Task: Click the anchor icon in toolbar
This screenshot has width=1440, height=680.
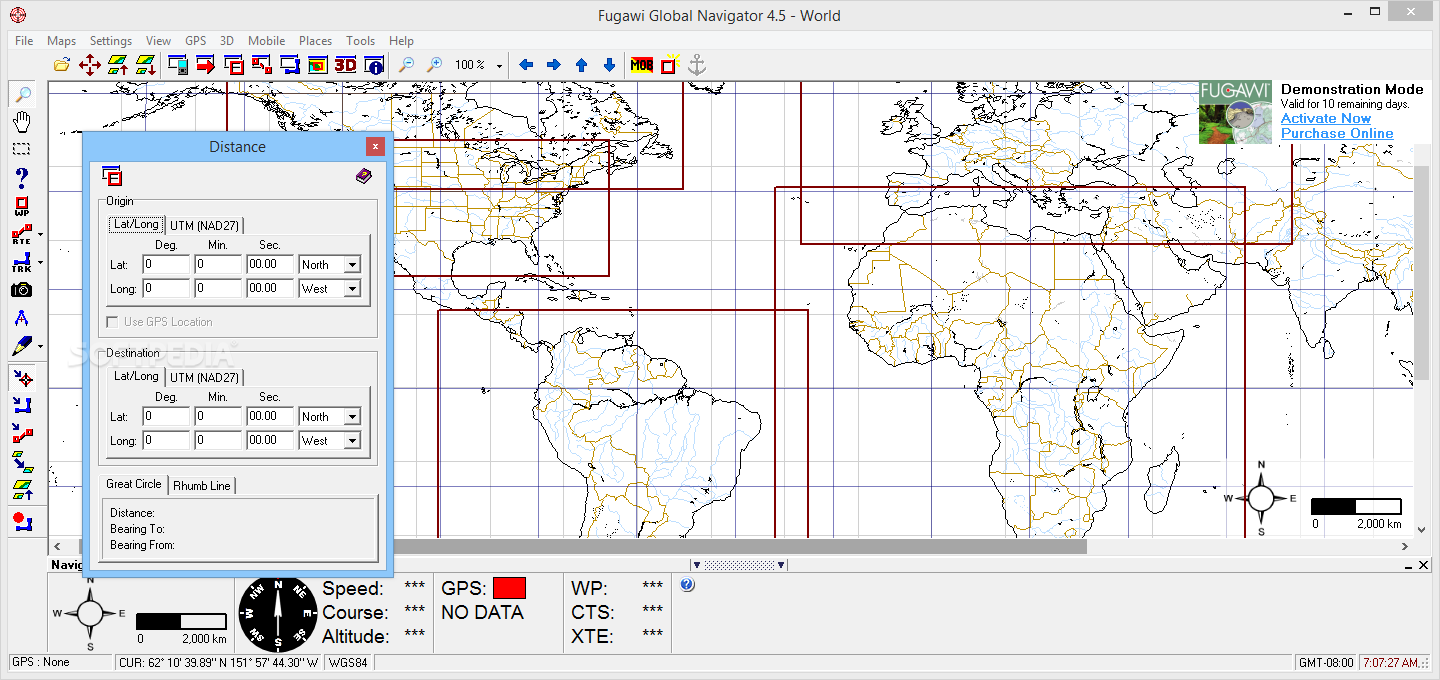Action: click(697, 65)
